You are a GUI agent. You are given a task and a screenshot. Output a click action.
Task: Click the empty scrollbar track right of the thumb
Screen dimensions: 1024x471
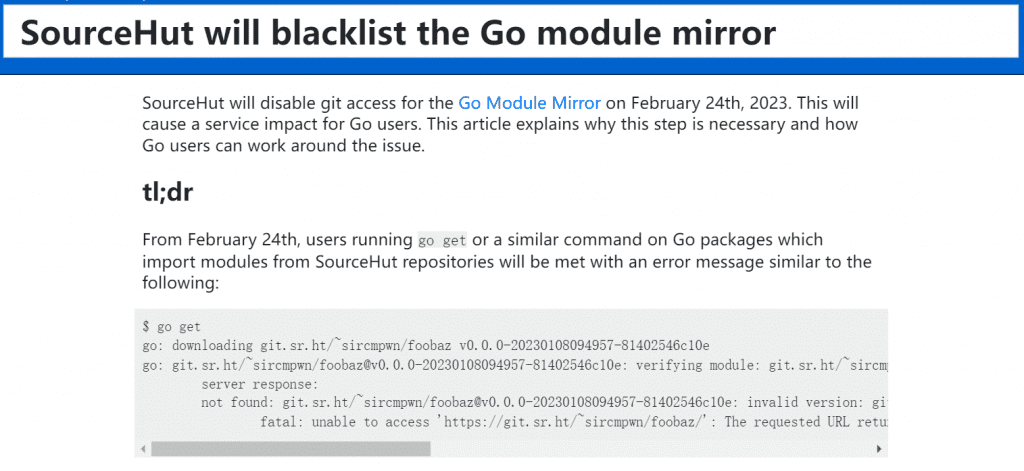click(651, 449)
